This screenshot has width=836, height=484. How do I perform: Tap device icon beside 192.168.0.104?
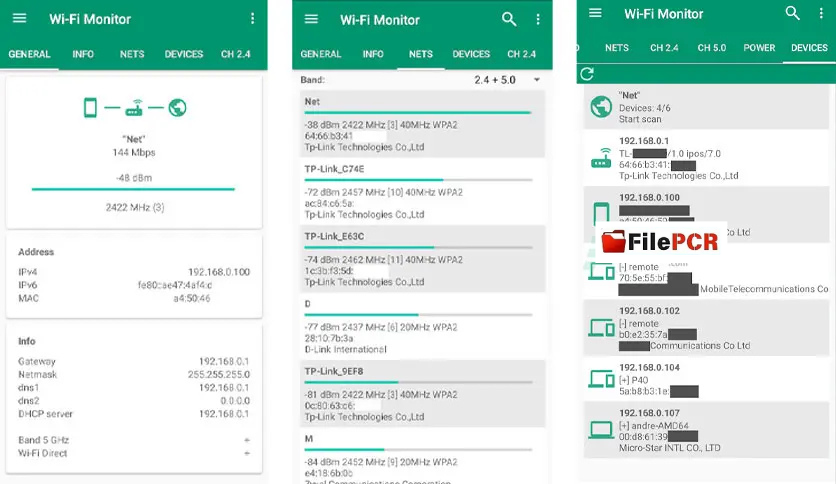click(x=601, y=379)
